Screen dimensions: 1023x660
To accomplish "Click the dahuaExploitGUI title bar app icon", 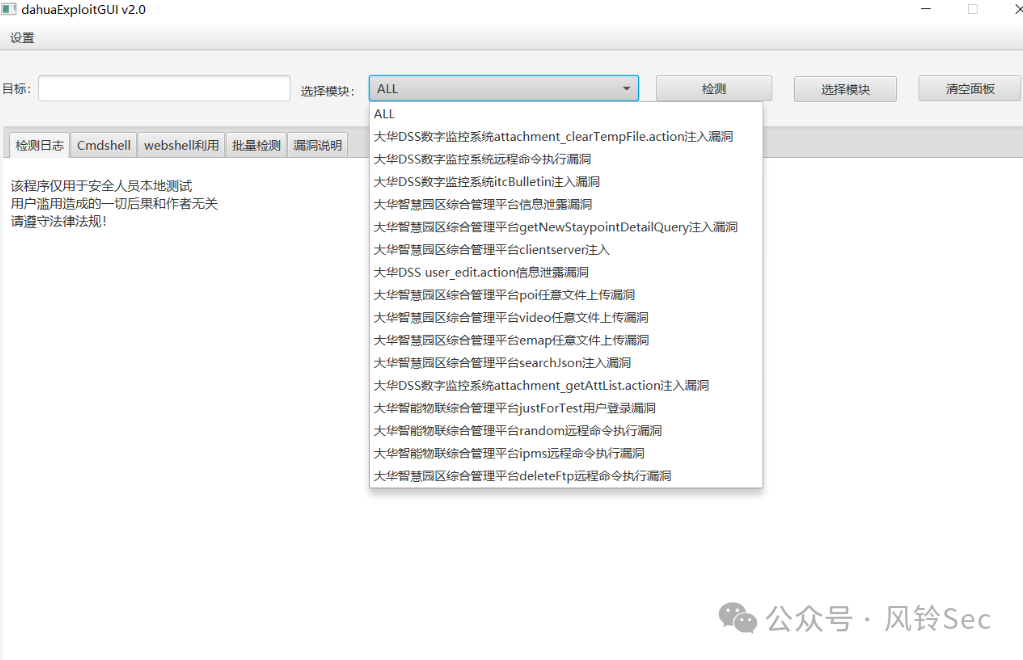I will point(9,10).
